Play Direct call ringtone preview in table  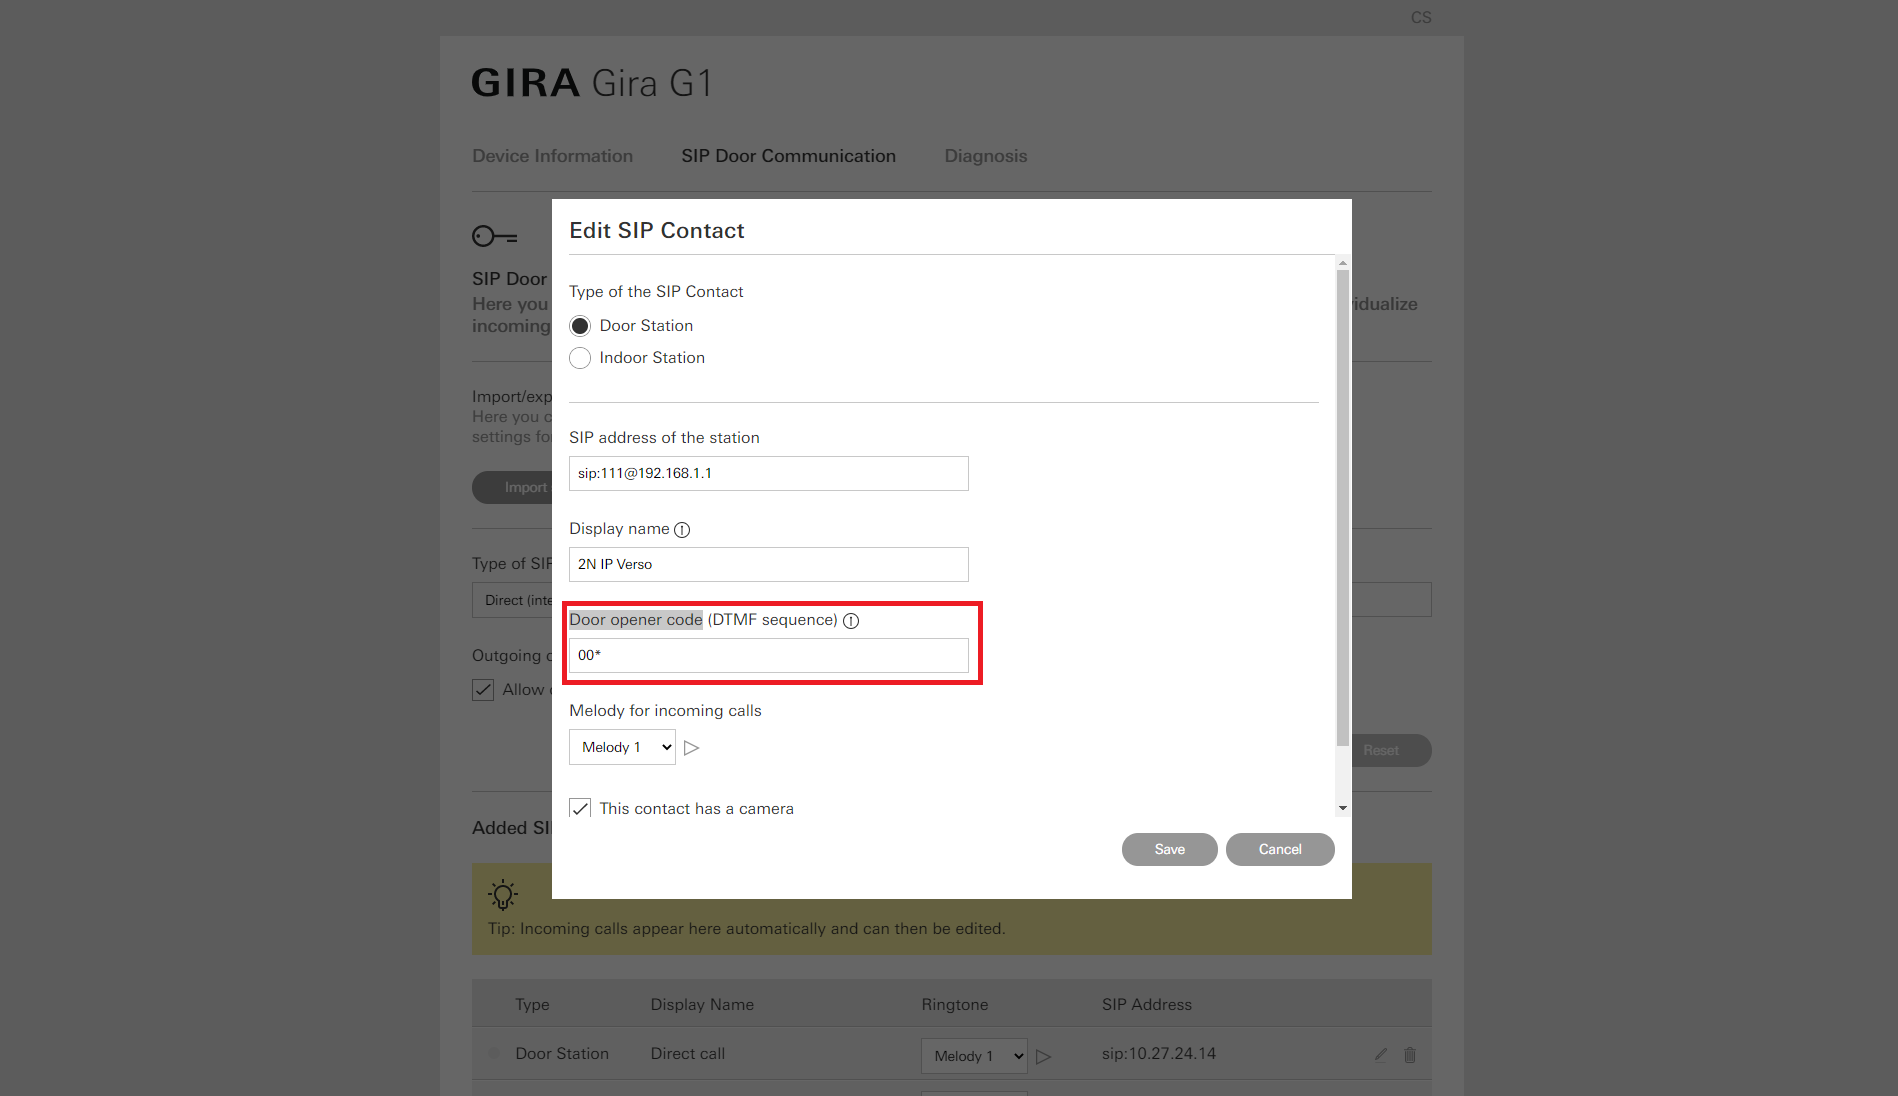pyautogui.click(x=1044, y=1056)
